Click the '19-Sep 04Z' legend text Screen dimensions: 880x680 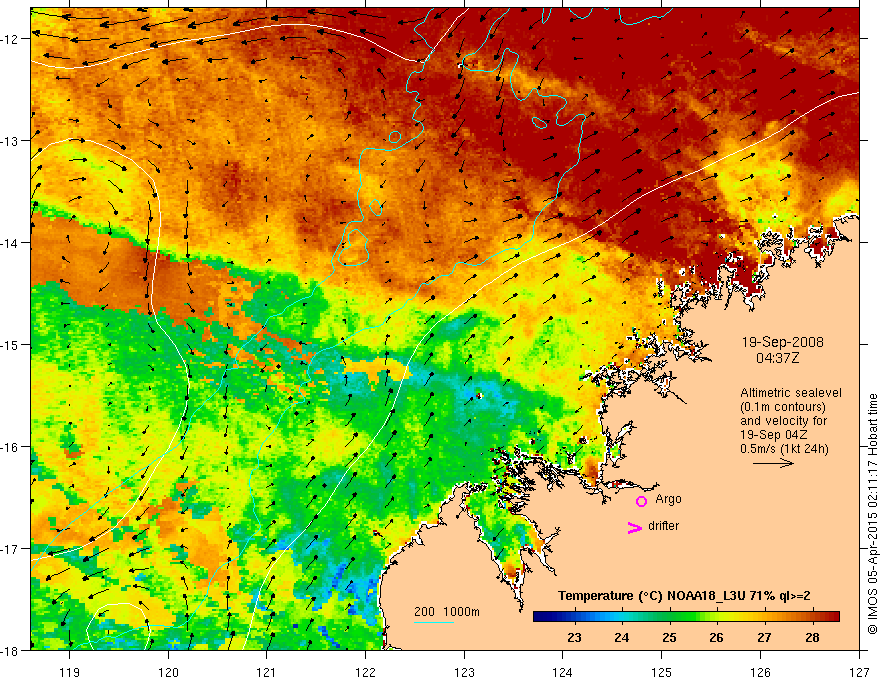(x=774, y=435)
